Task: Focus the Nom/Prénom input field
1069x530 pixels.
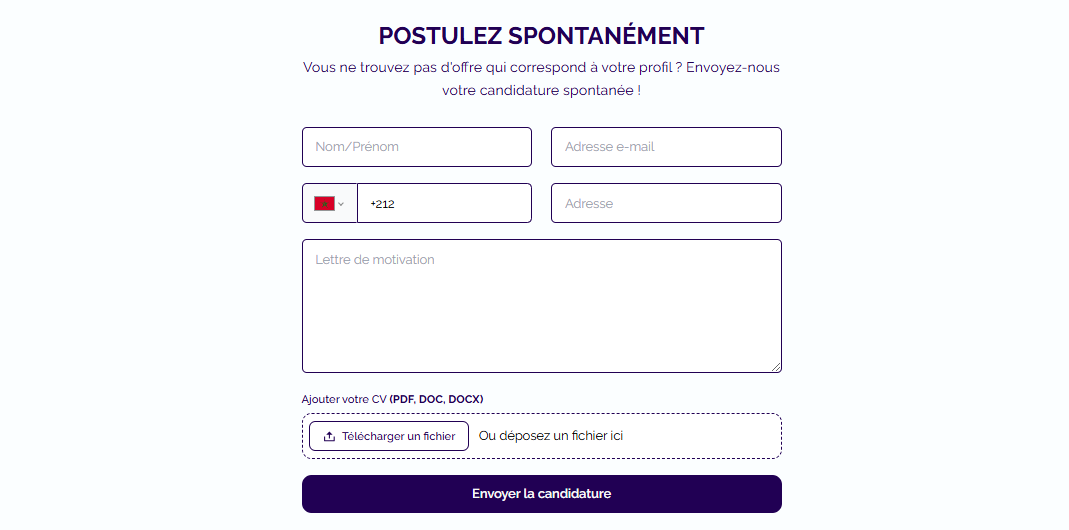Action: (x=417, y=147)
